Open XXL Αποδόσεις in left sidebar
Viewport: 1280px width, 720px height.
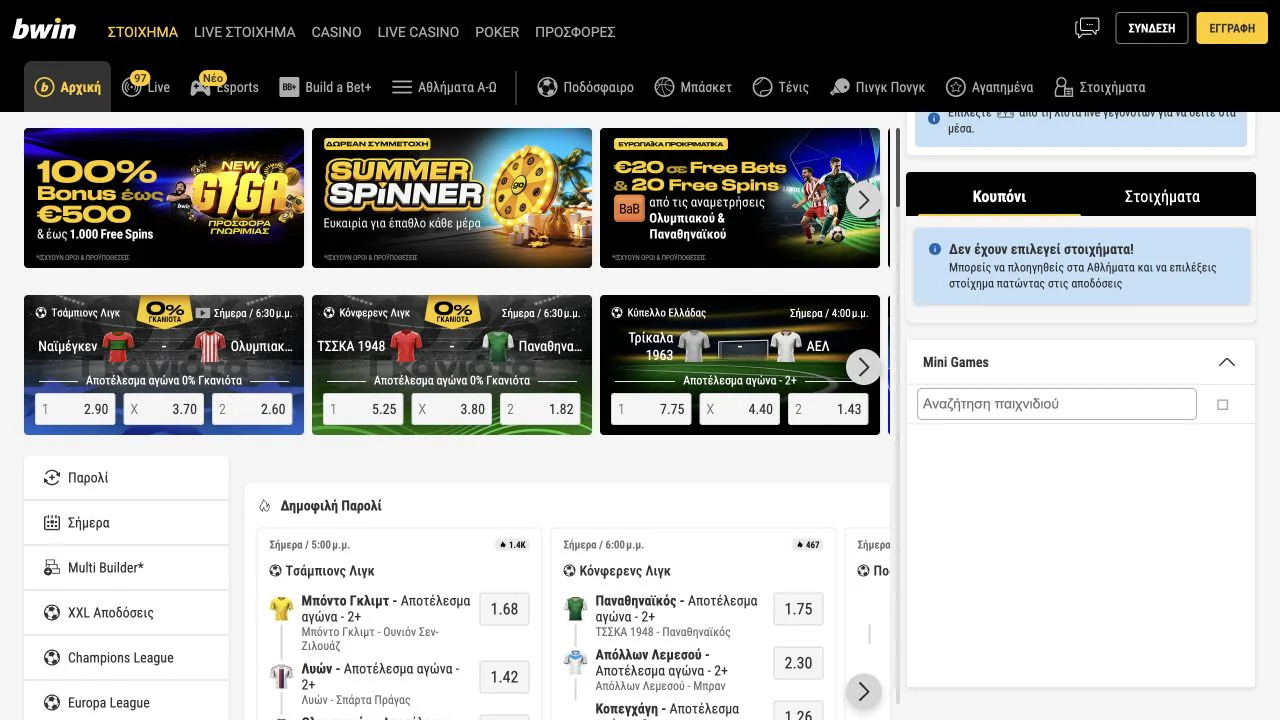pyautogui.click(x=126, y=613)
